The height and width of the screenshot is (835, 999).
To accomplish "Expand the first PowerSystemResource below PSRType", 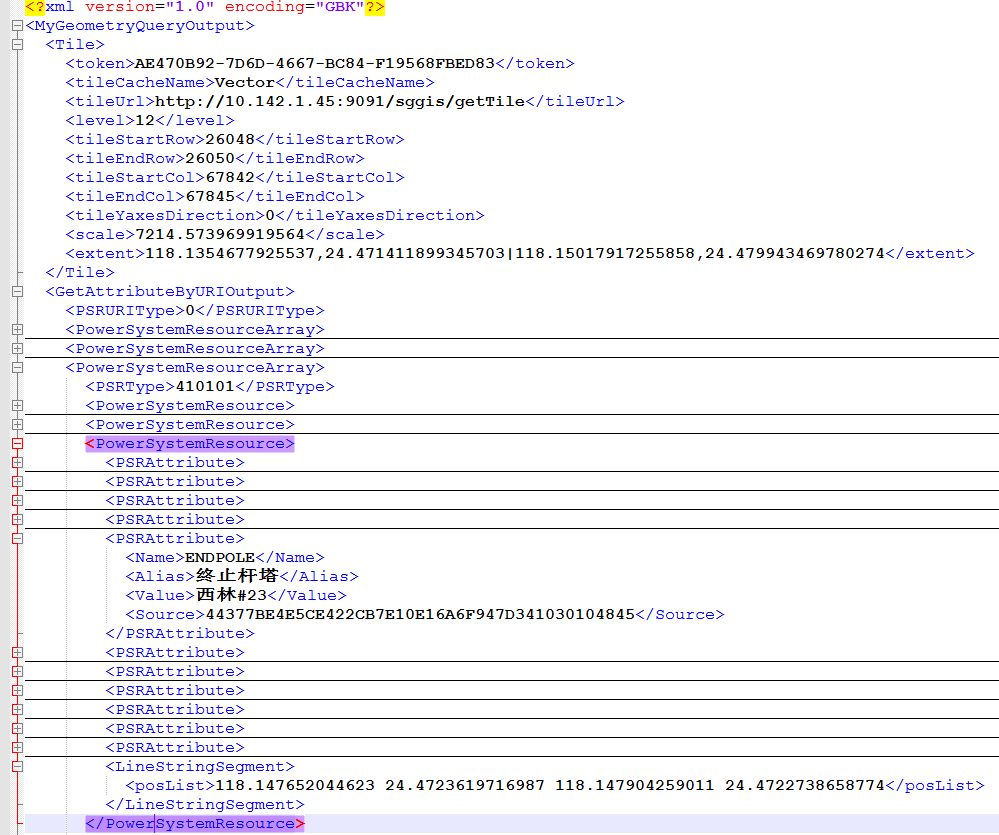I will tap(18, 406).
